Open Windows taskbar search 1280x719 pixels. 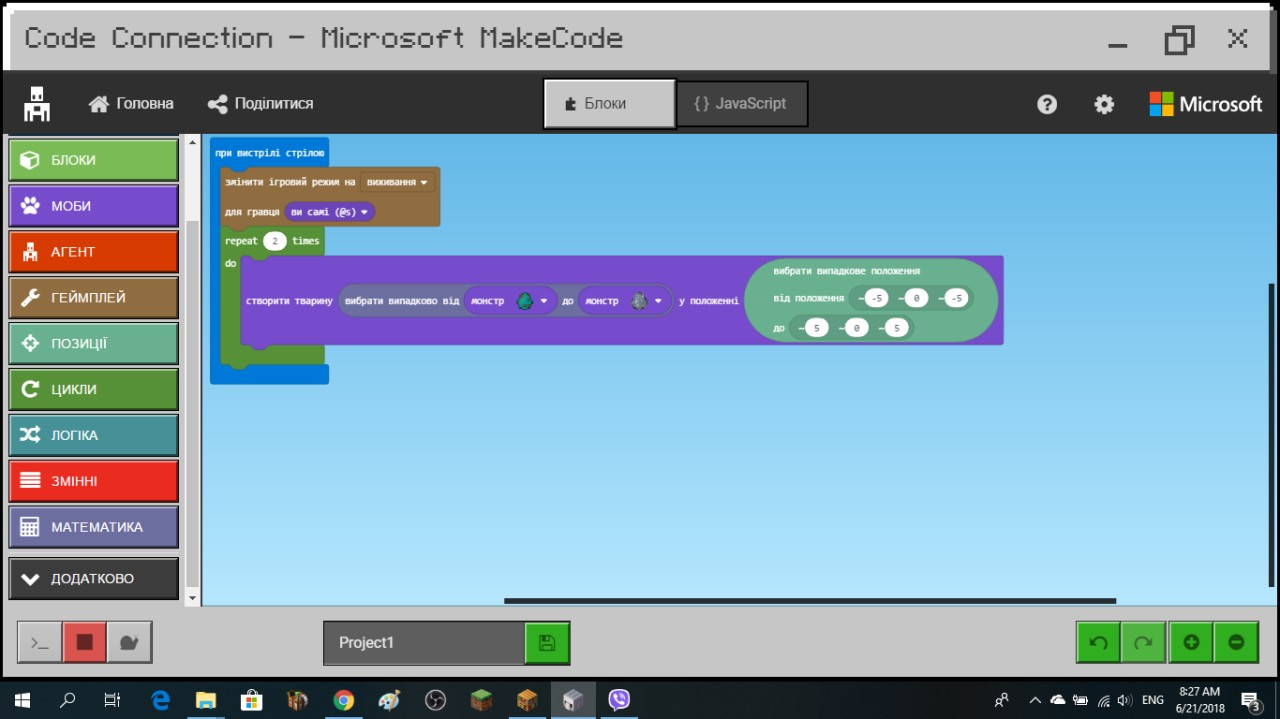[x=68, y=700]
